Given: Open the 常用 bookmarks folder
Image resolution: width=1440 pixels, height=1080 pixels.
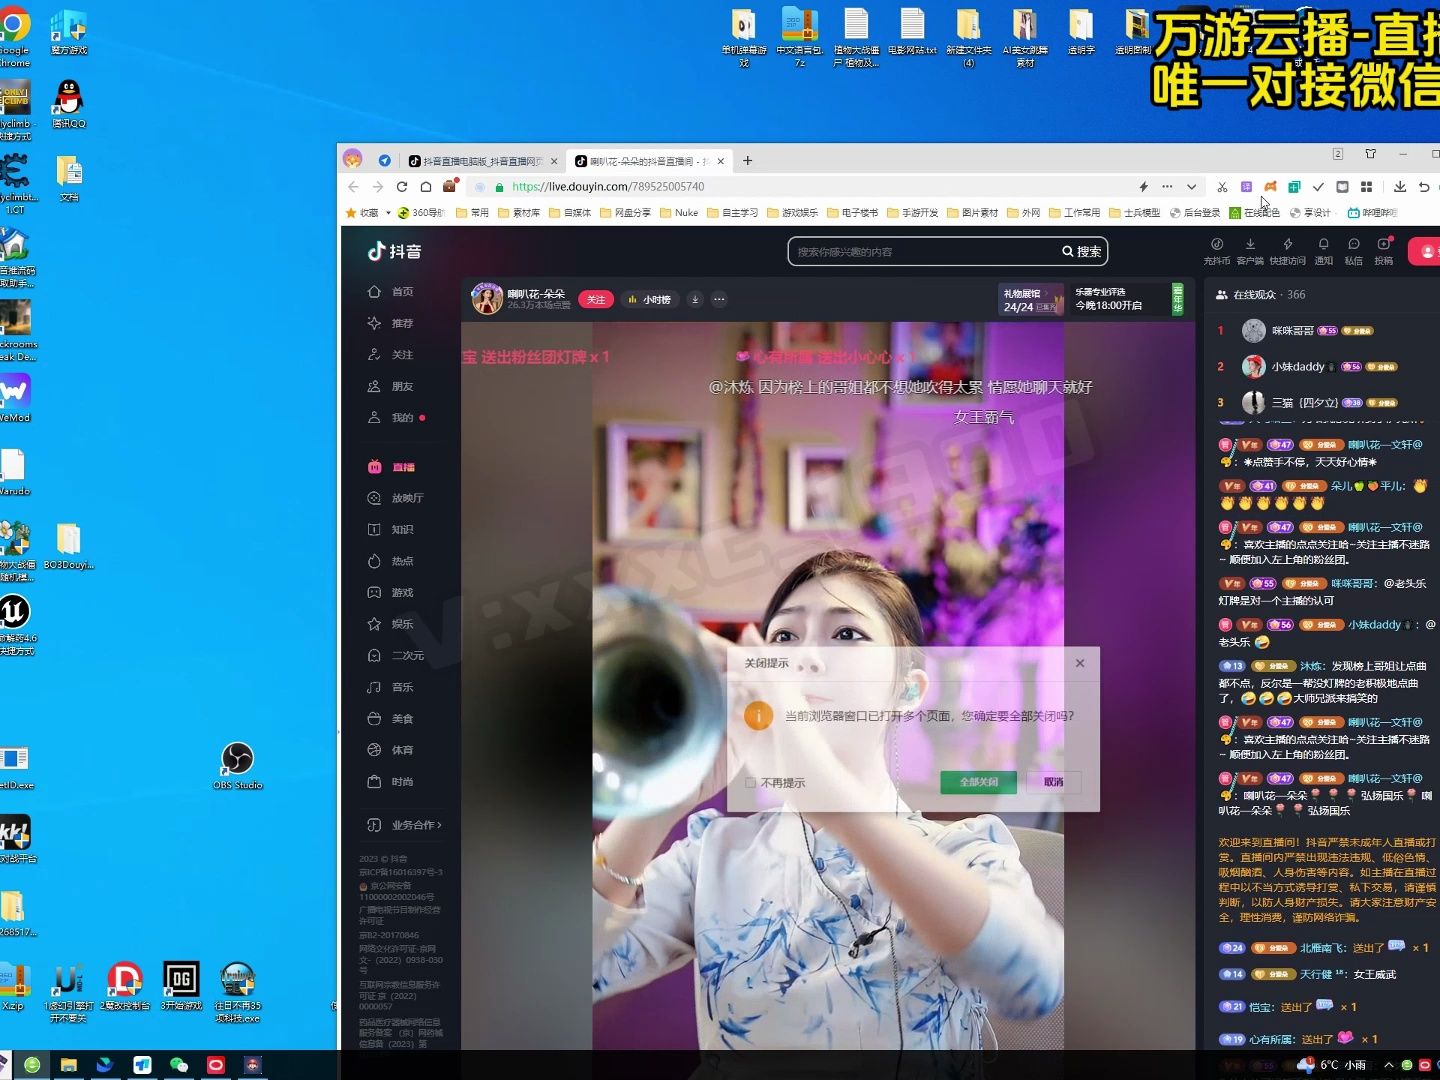Looking at the screenshot, I should point(473,213).
